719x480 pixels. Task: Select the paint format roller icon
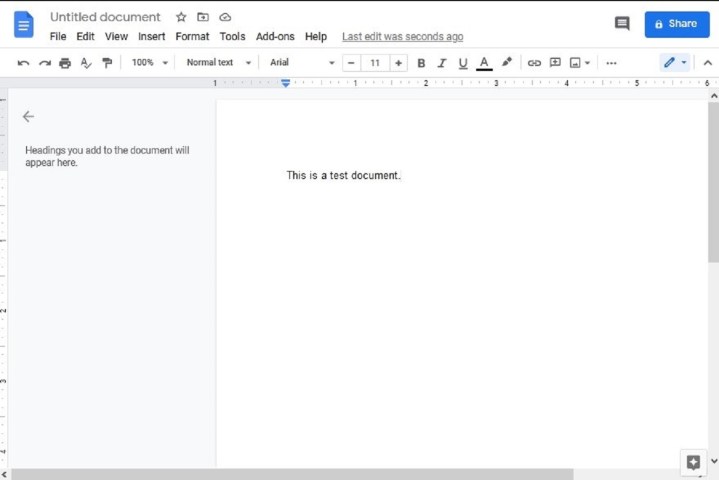[x=107, y=63]
